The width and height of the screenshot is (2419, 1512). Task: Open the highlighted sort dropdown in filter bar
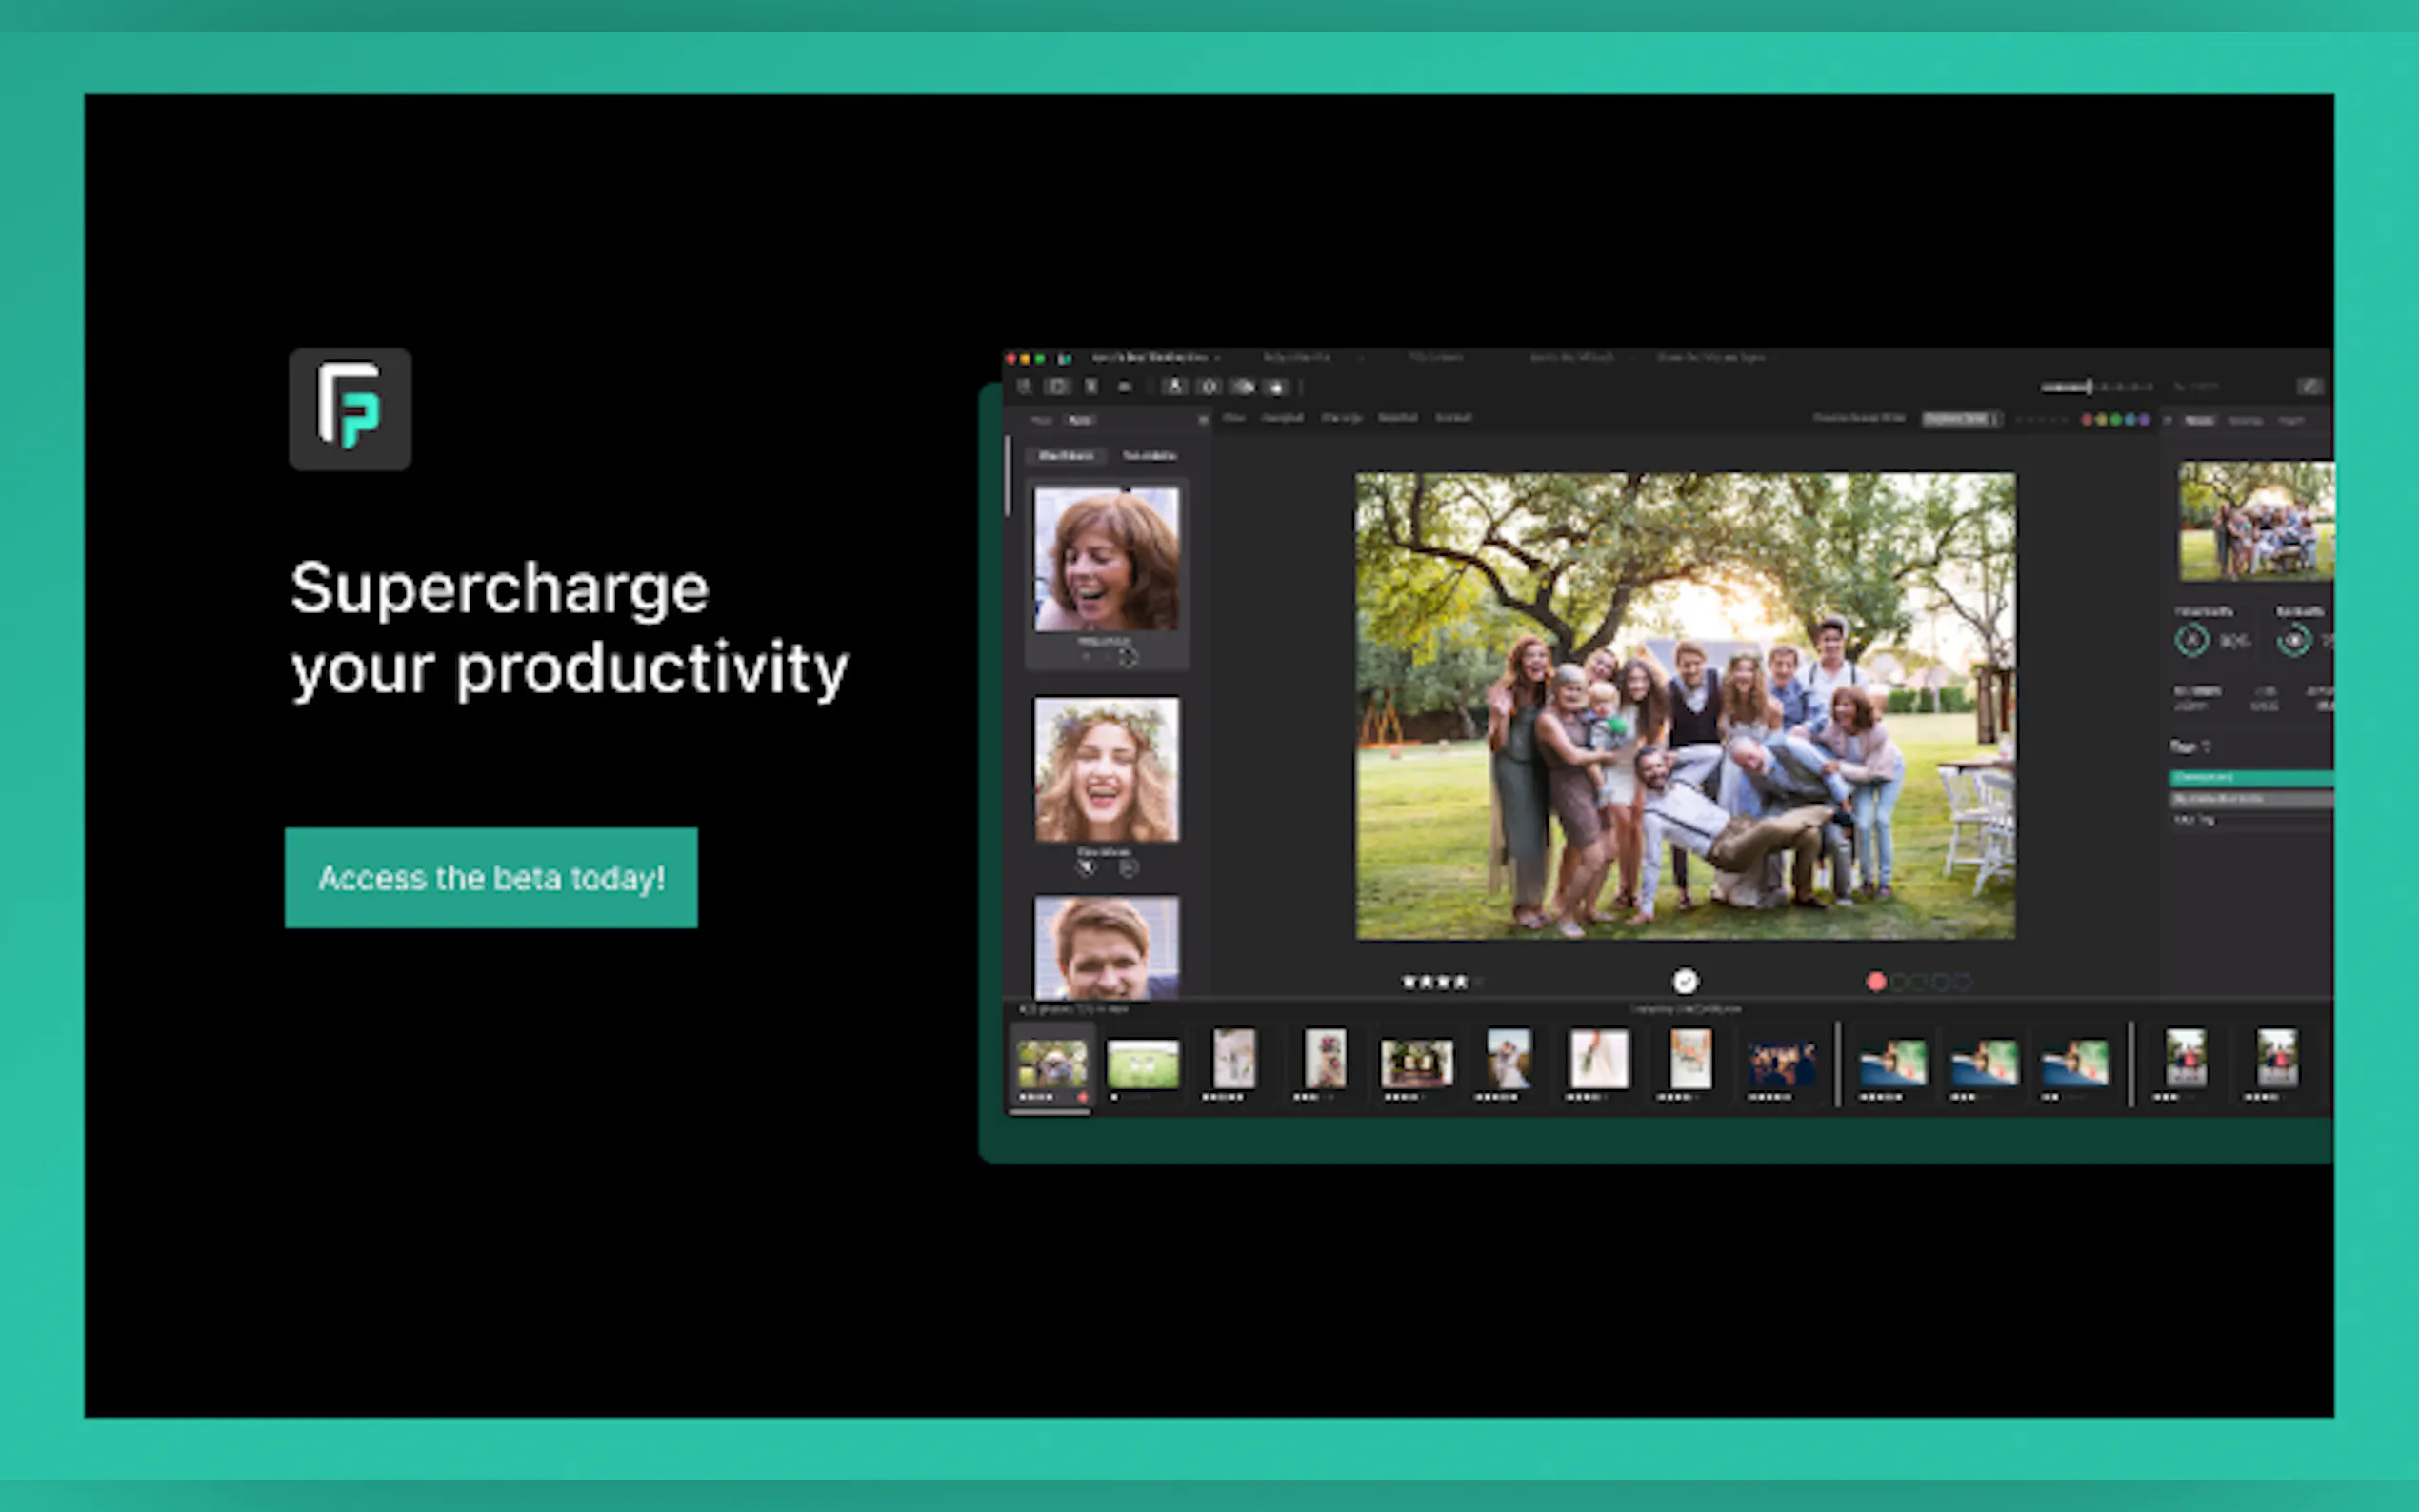click(x=1961, y=419)
